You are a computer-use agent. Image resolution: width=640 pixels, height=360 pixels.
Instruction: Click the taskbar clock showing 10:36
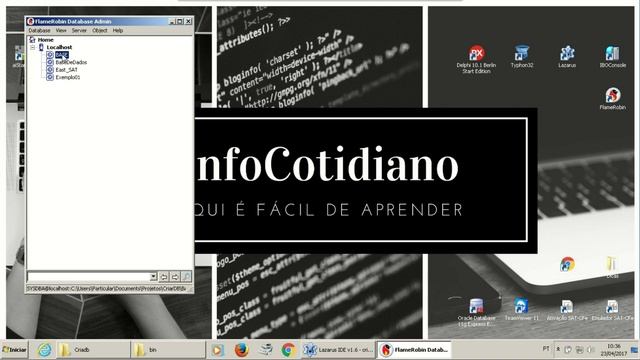pyautogui.click(x=614, y=350)
